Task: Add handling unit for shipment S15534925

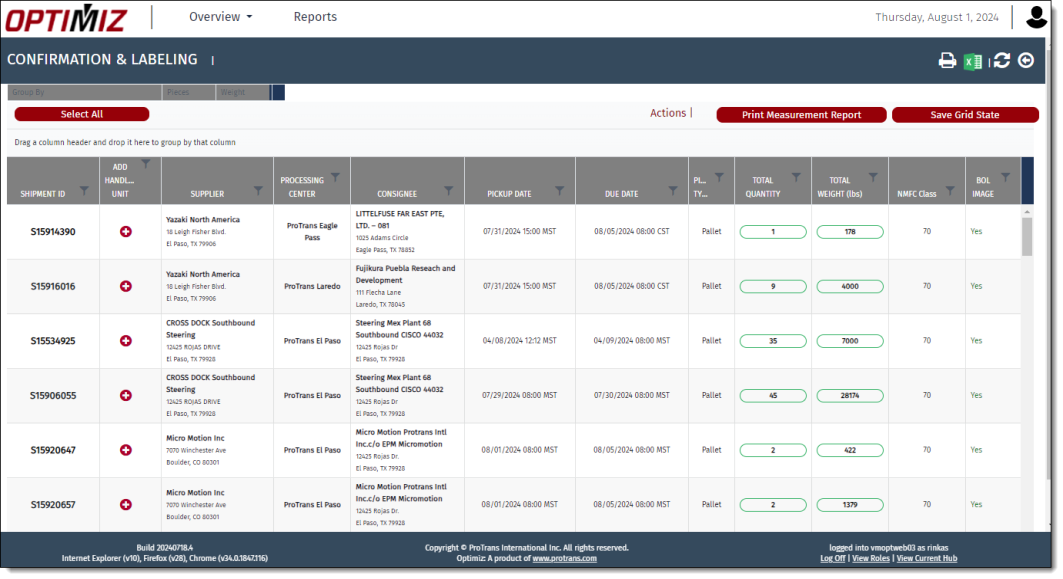Action: pyautogui.click(x=126, y=341)
